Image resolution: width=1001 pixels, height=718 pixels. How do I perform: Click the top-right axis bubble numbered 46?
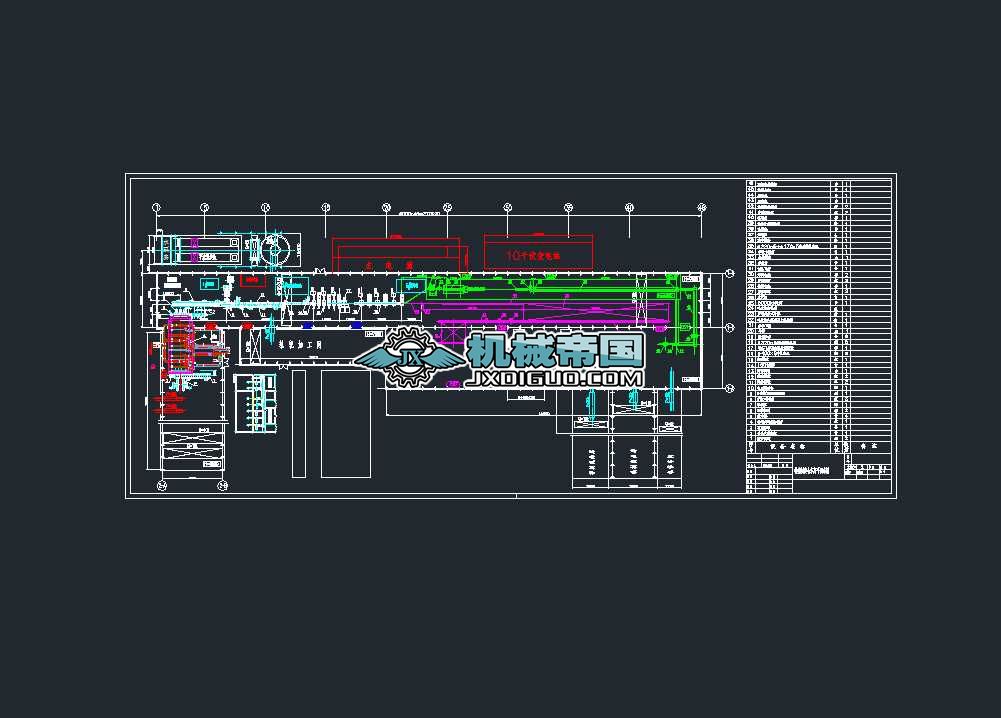click(702, 207)
